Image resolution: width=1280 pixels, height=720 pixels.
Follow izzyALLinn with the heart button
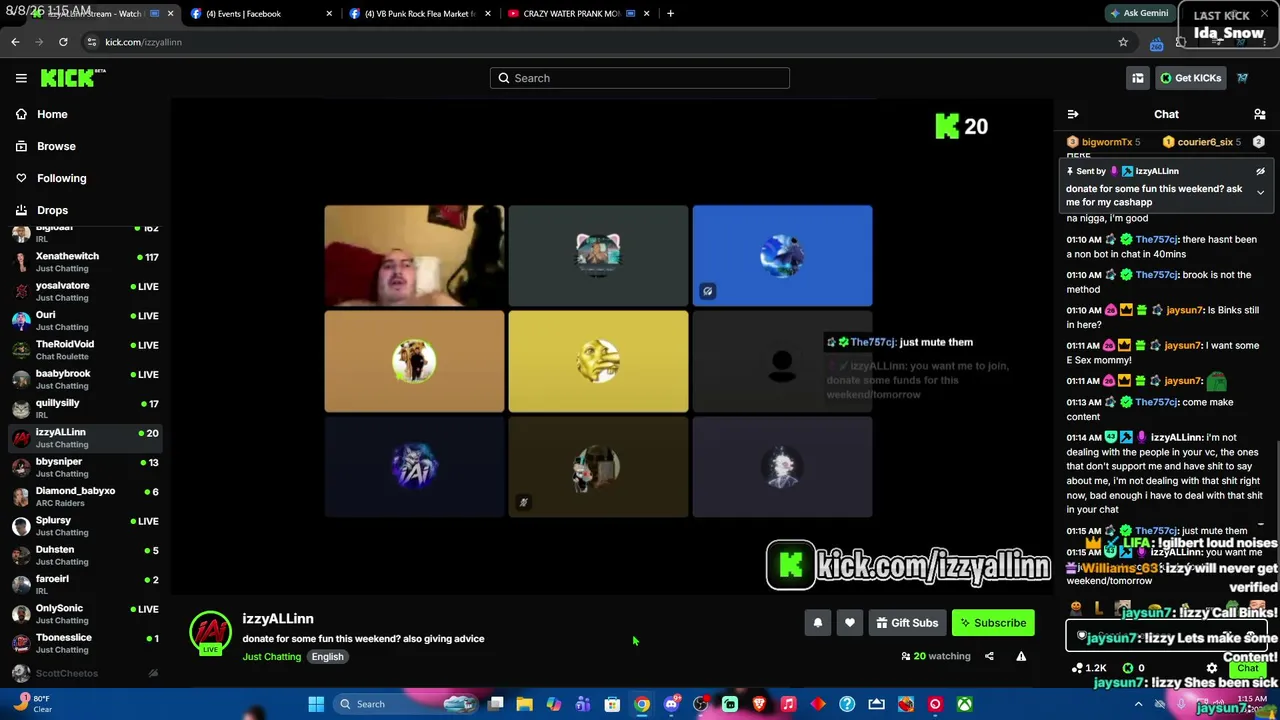tap(850, 623)
